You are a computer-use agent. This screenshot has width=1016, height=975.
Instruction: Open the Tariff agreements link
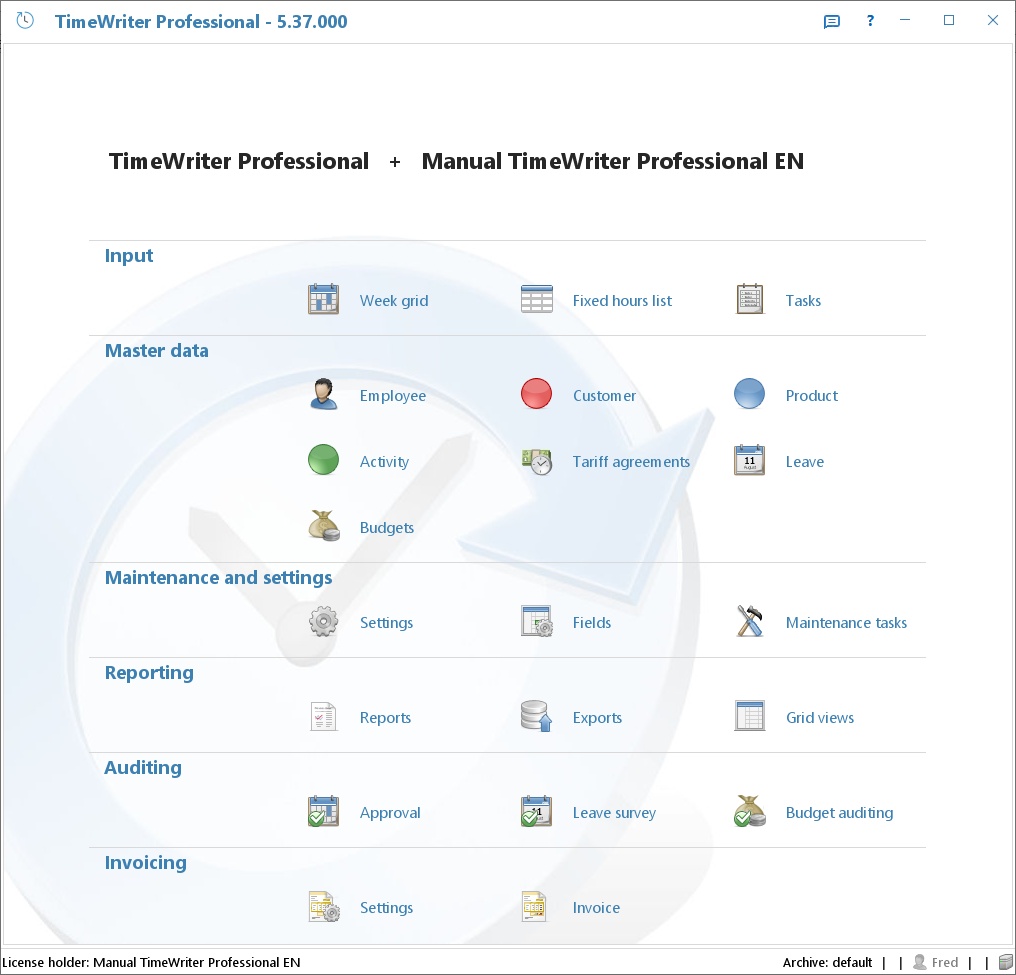(x=631, y=462)
